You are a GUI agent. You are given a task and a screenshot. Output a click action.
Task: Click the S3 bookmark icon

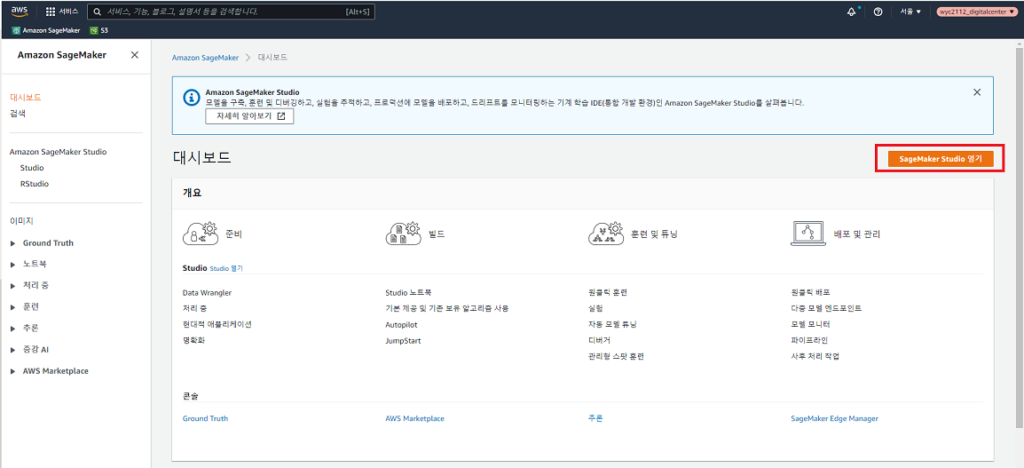pos(94,30)
